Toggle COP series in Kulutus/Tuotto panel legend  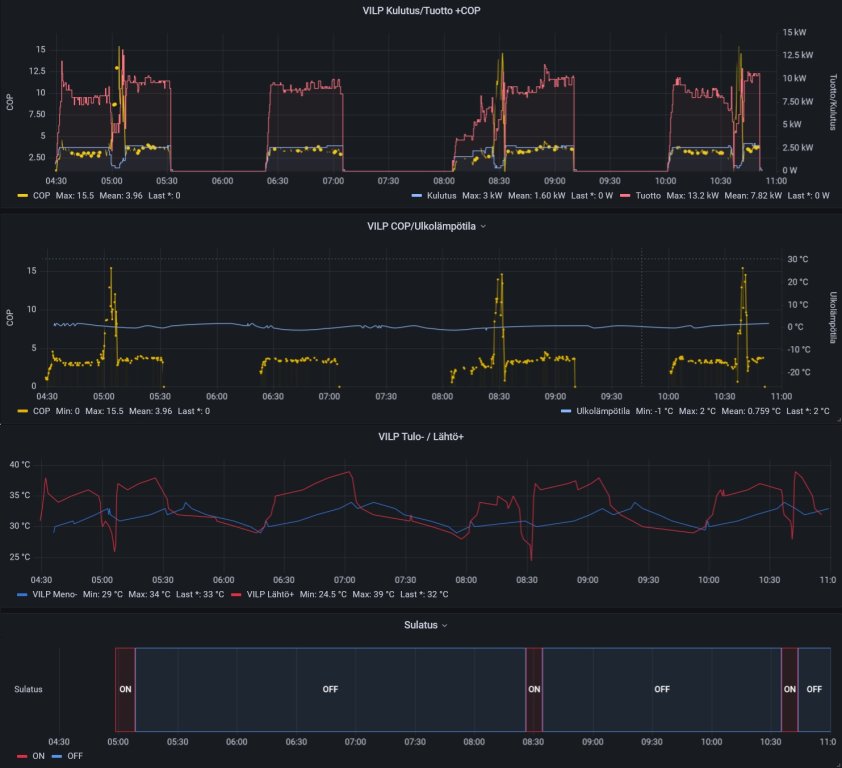41,196
